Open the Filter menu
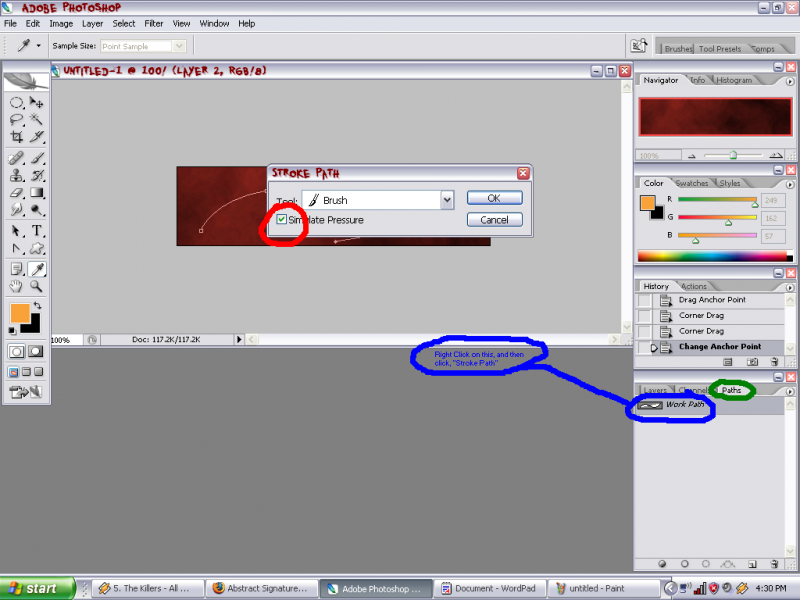 coord(154,23)
